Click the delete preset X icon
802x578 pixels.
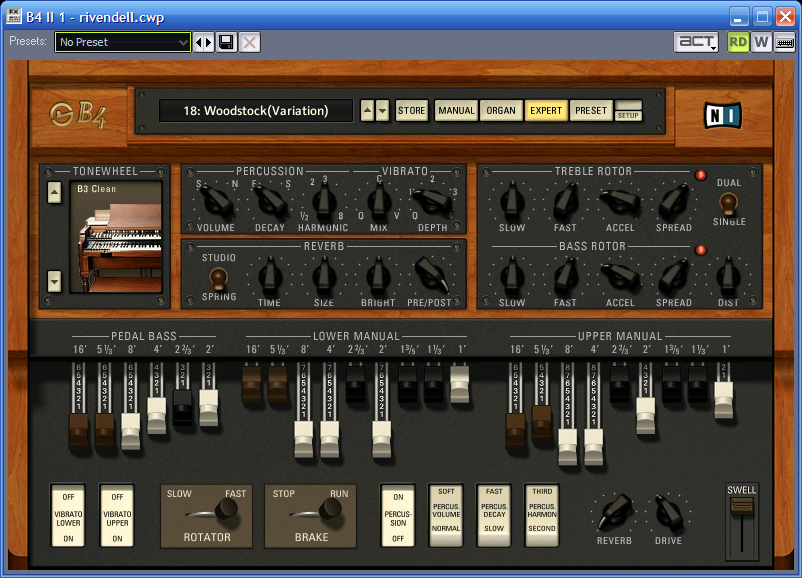250,42
